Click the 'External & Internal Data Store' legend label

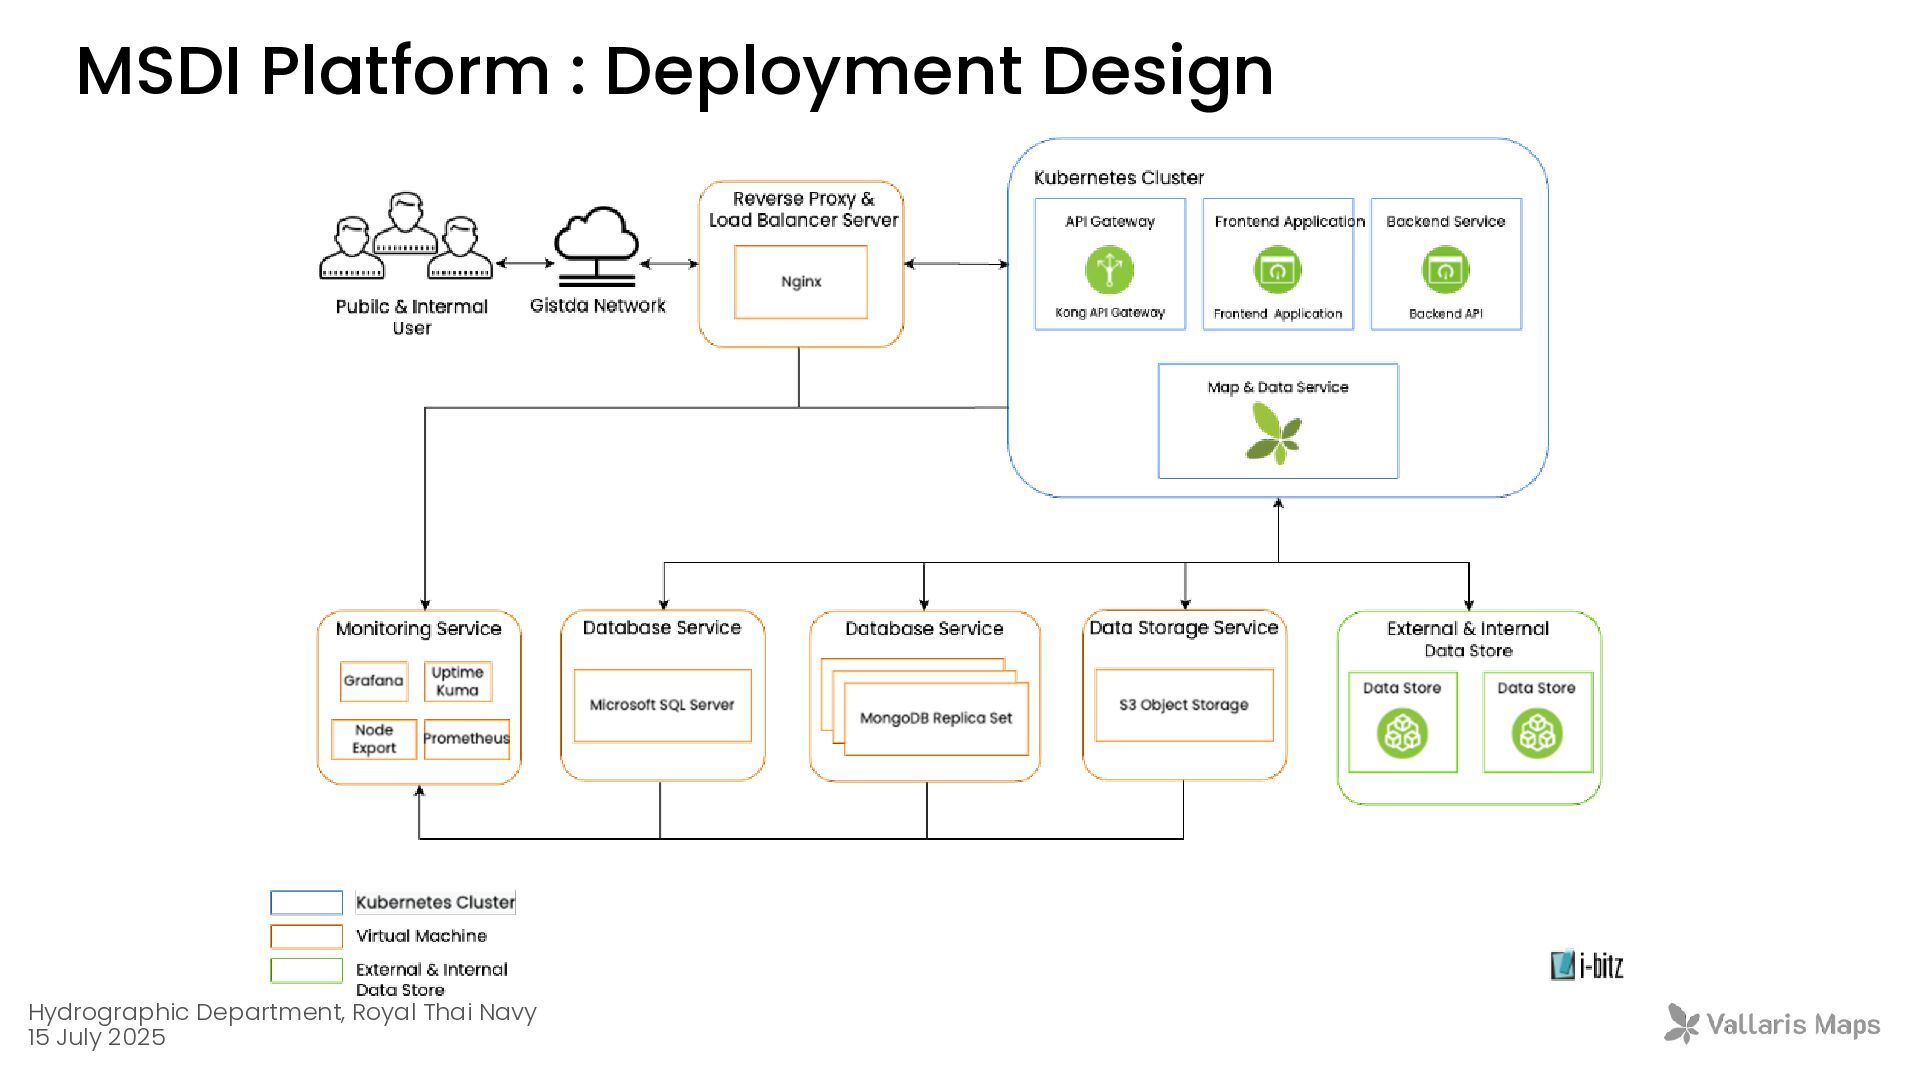tap(432, 980)
